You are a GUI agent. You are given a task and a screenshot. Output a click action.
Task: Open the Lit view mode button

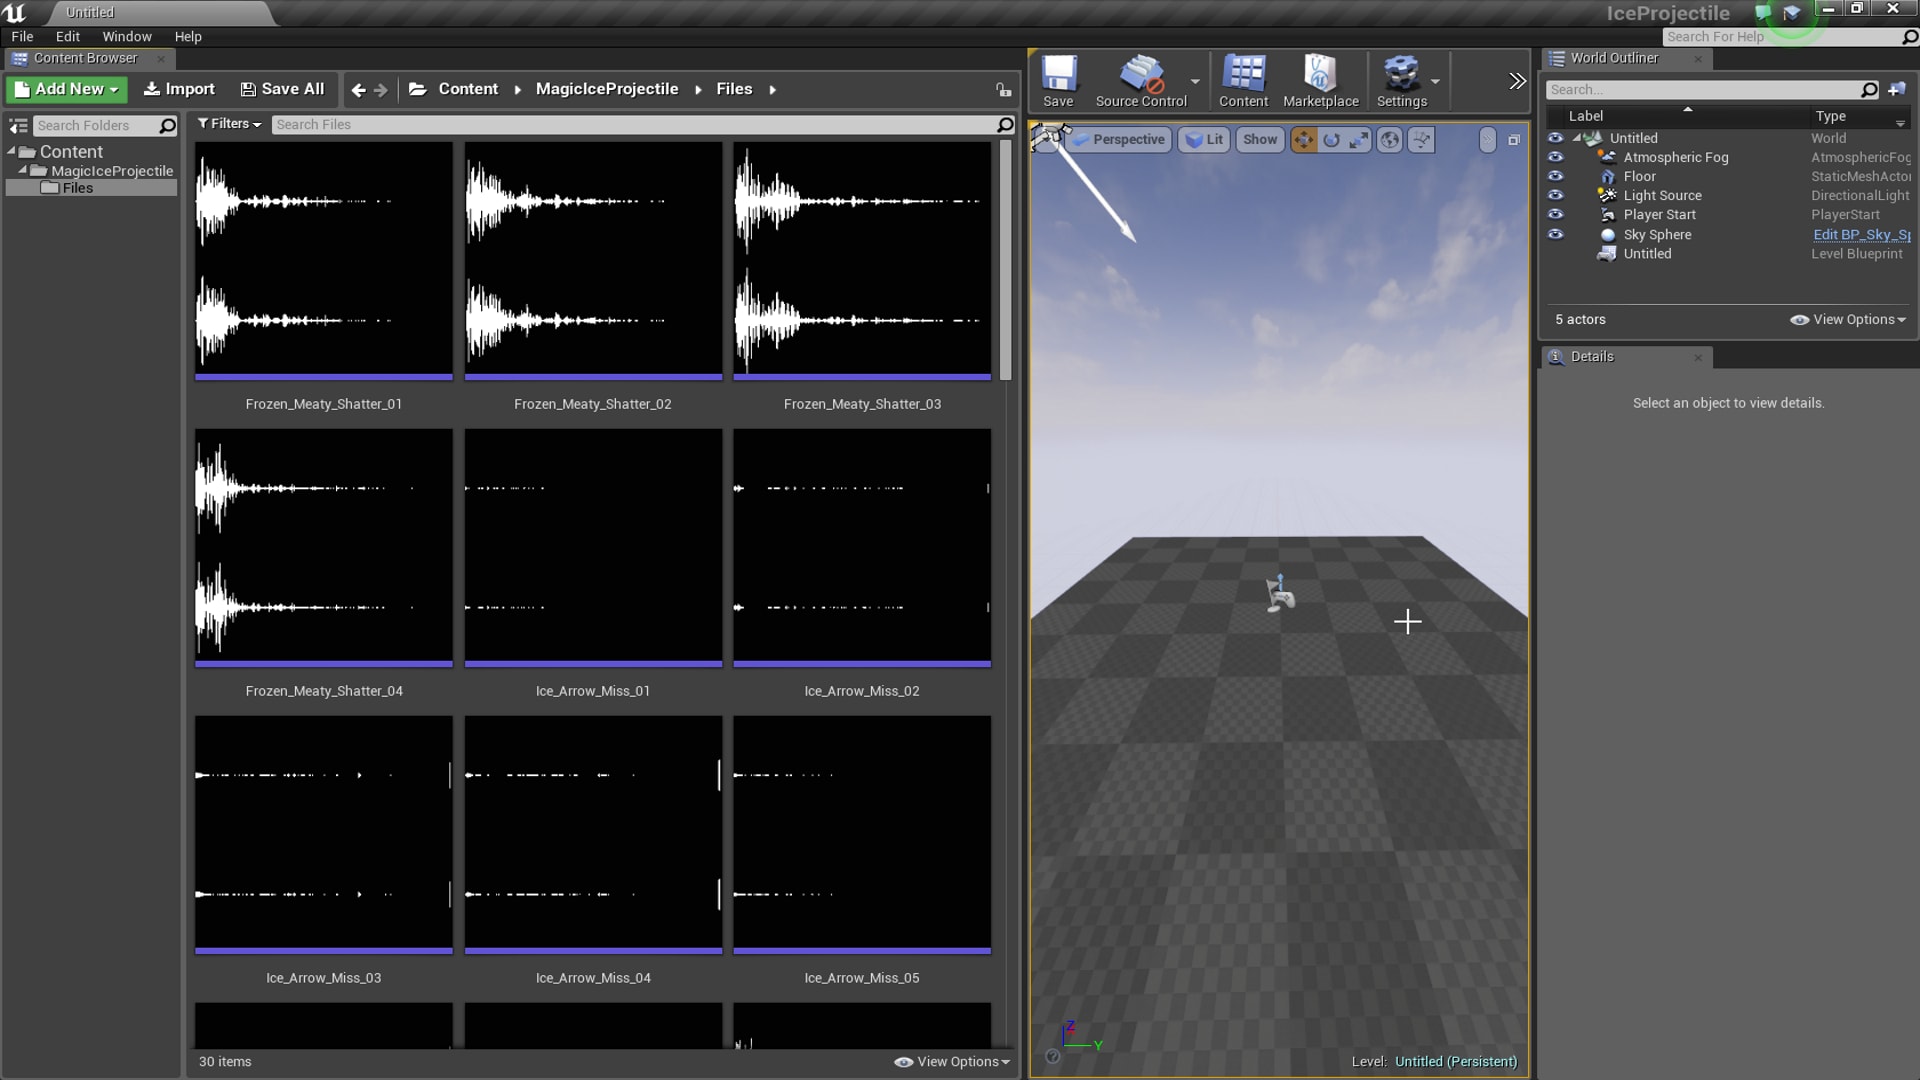[1204, 140]
